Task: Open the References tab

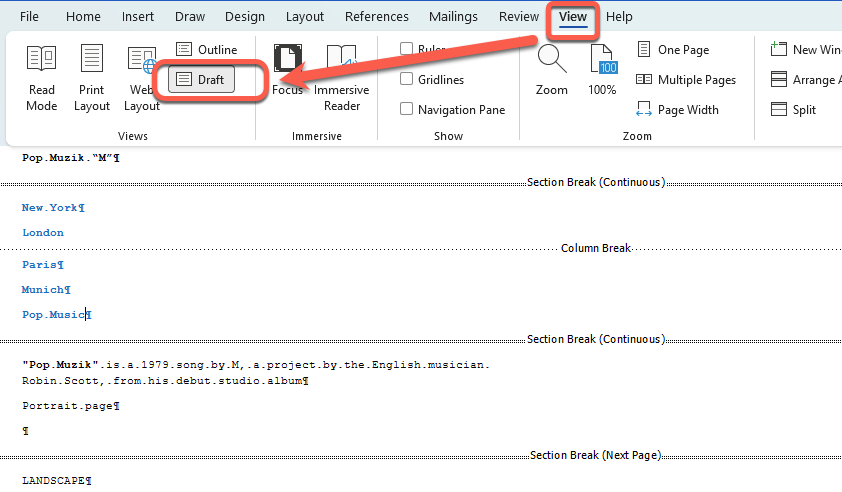Action: tap(376, 17)
